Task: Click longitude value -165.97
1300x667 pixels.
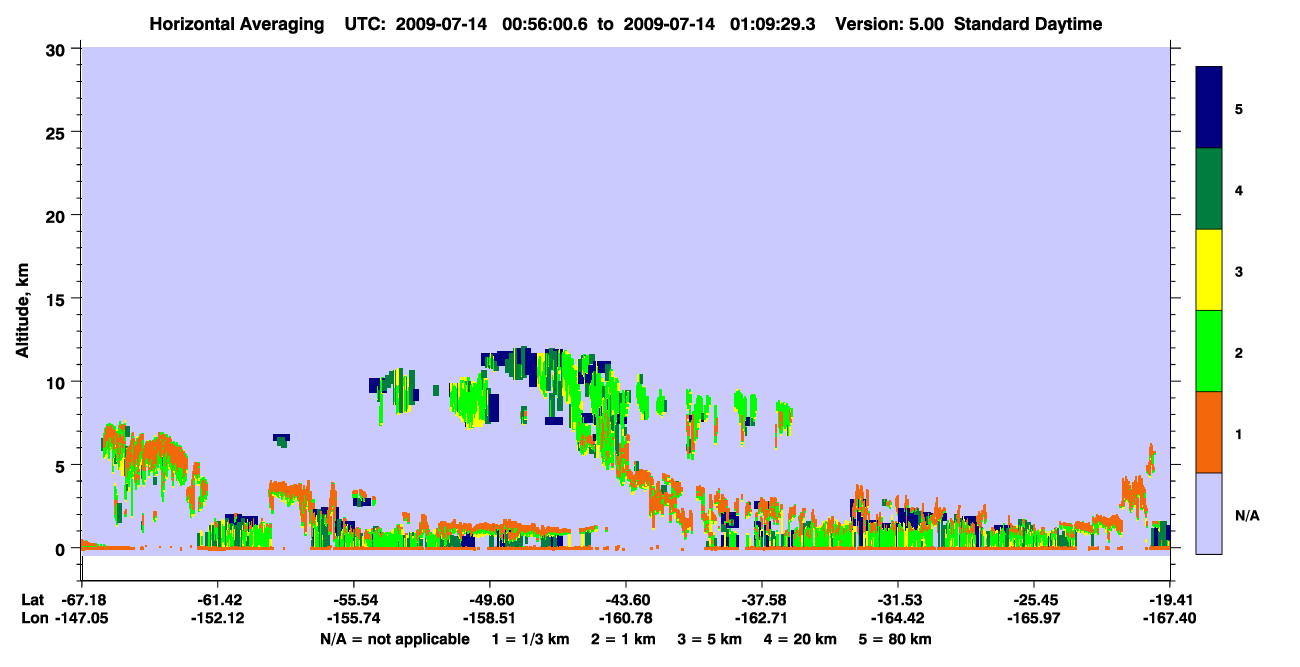Action: [1034, 619]
